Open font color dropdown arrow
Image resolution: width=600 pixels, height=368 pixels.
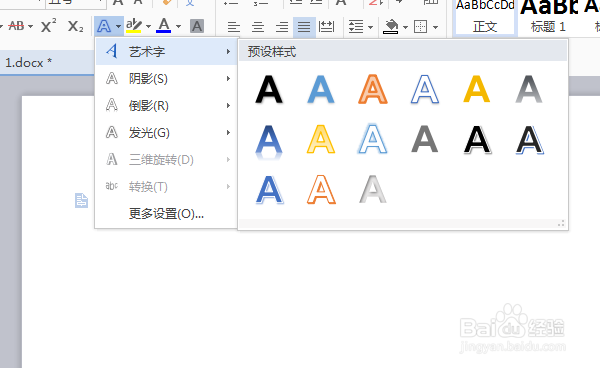178,27
